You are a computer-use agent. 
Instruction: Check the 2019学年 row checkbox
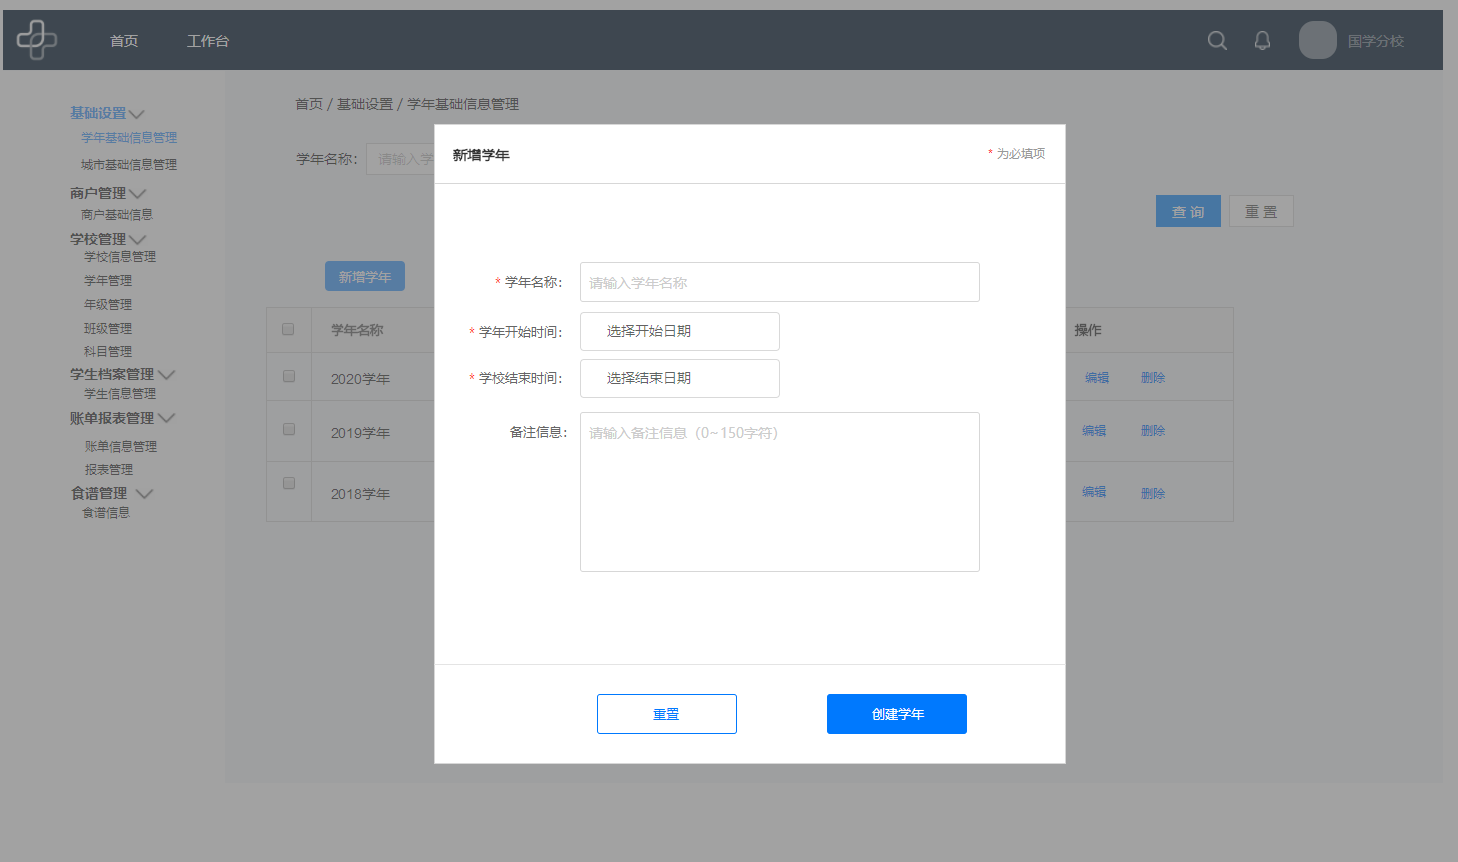[289, 429]
